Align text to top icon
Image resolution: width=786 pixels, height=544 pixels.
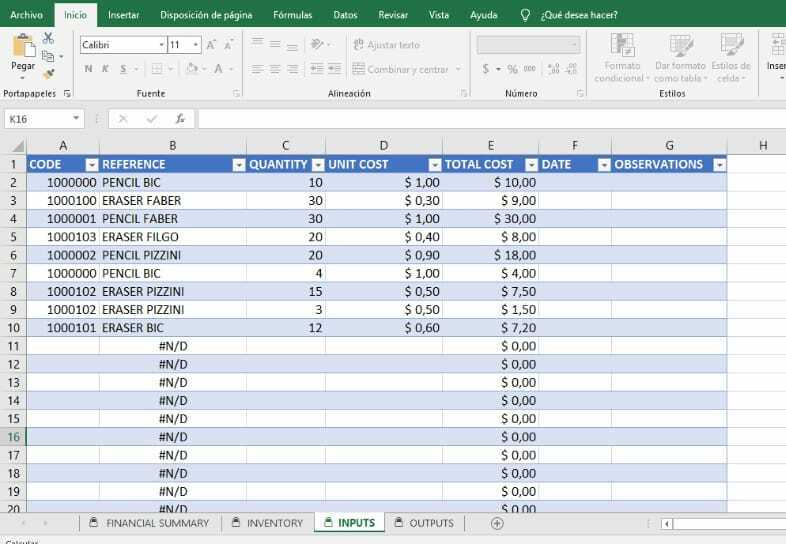257,44
